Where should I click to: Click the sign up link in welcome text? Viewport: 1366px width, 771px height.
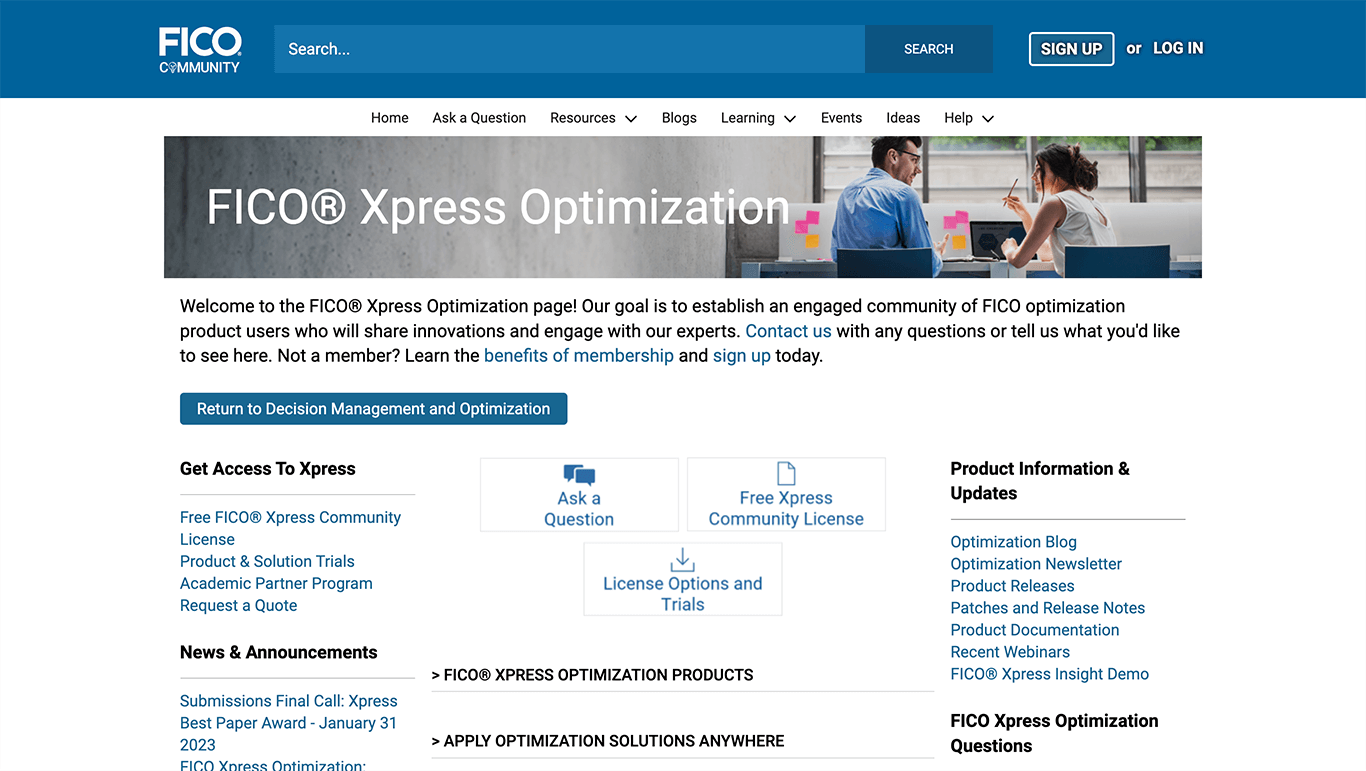tap(742, 356)
